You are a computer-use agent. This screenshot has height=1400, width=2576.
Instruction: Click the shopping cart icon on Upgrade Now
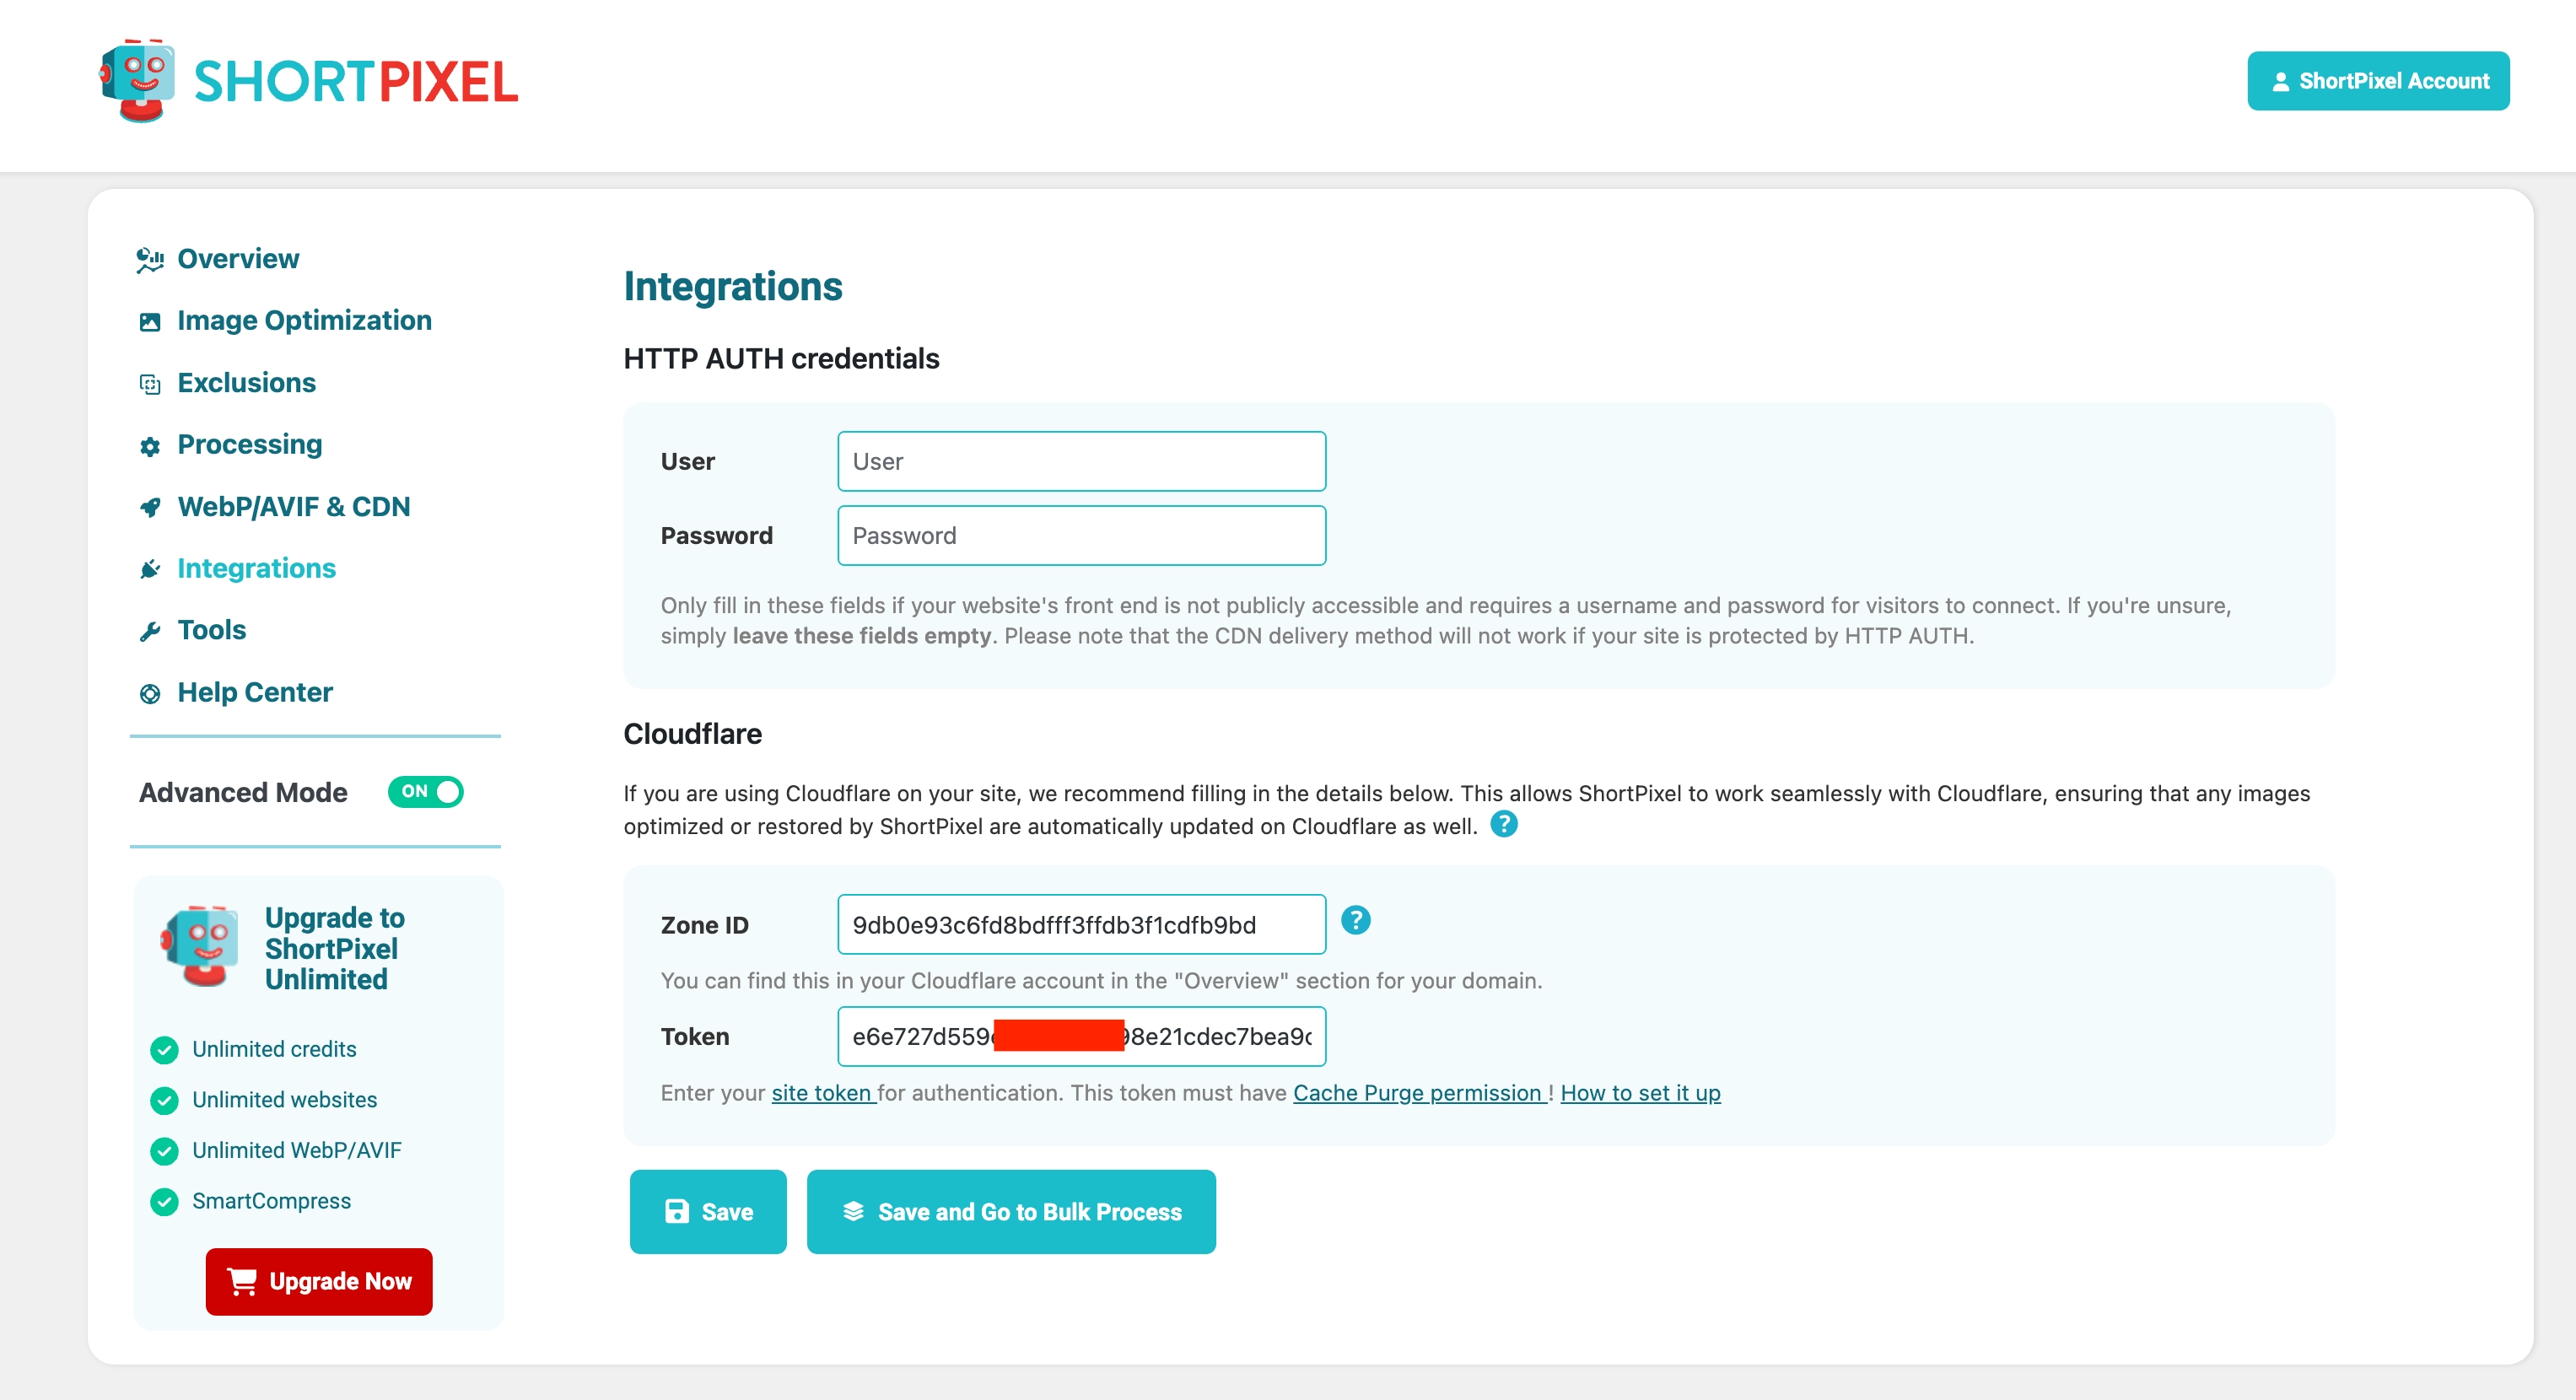pyautogui.click(x=242, y=1281)
